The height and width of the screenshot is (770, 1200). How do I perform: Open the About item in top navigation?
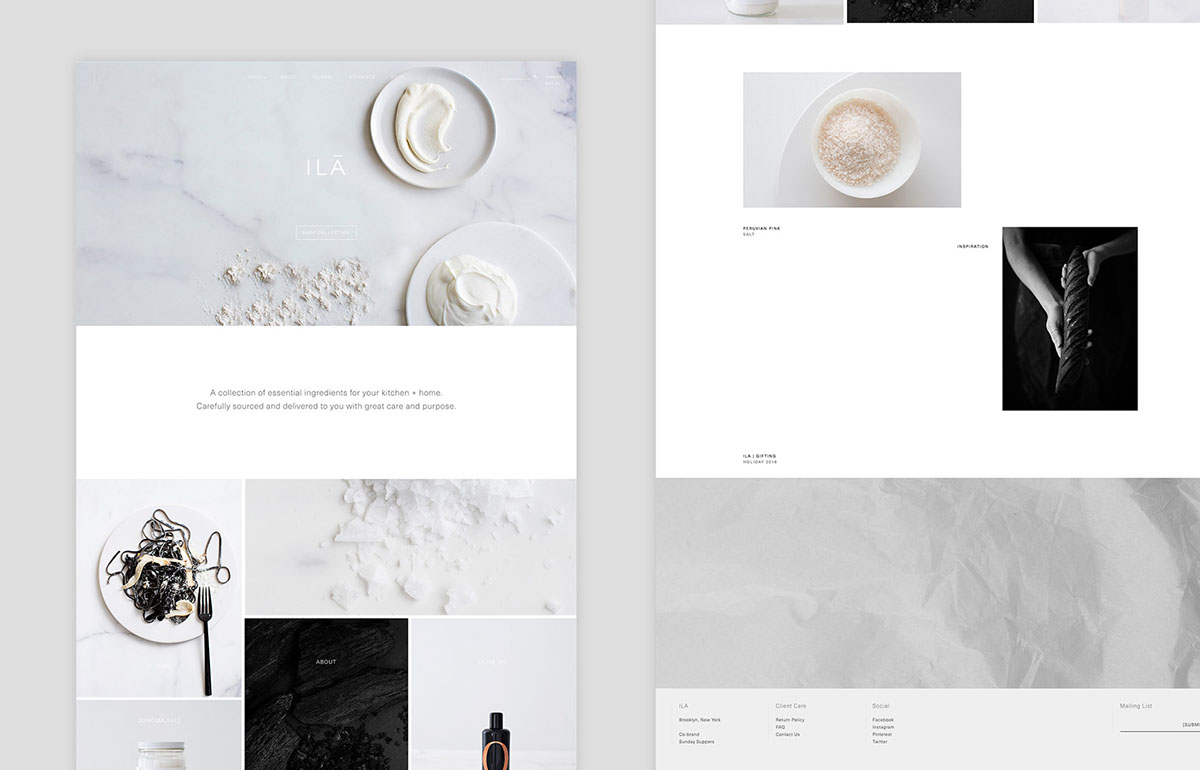click(289, 77)
